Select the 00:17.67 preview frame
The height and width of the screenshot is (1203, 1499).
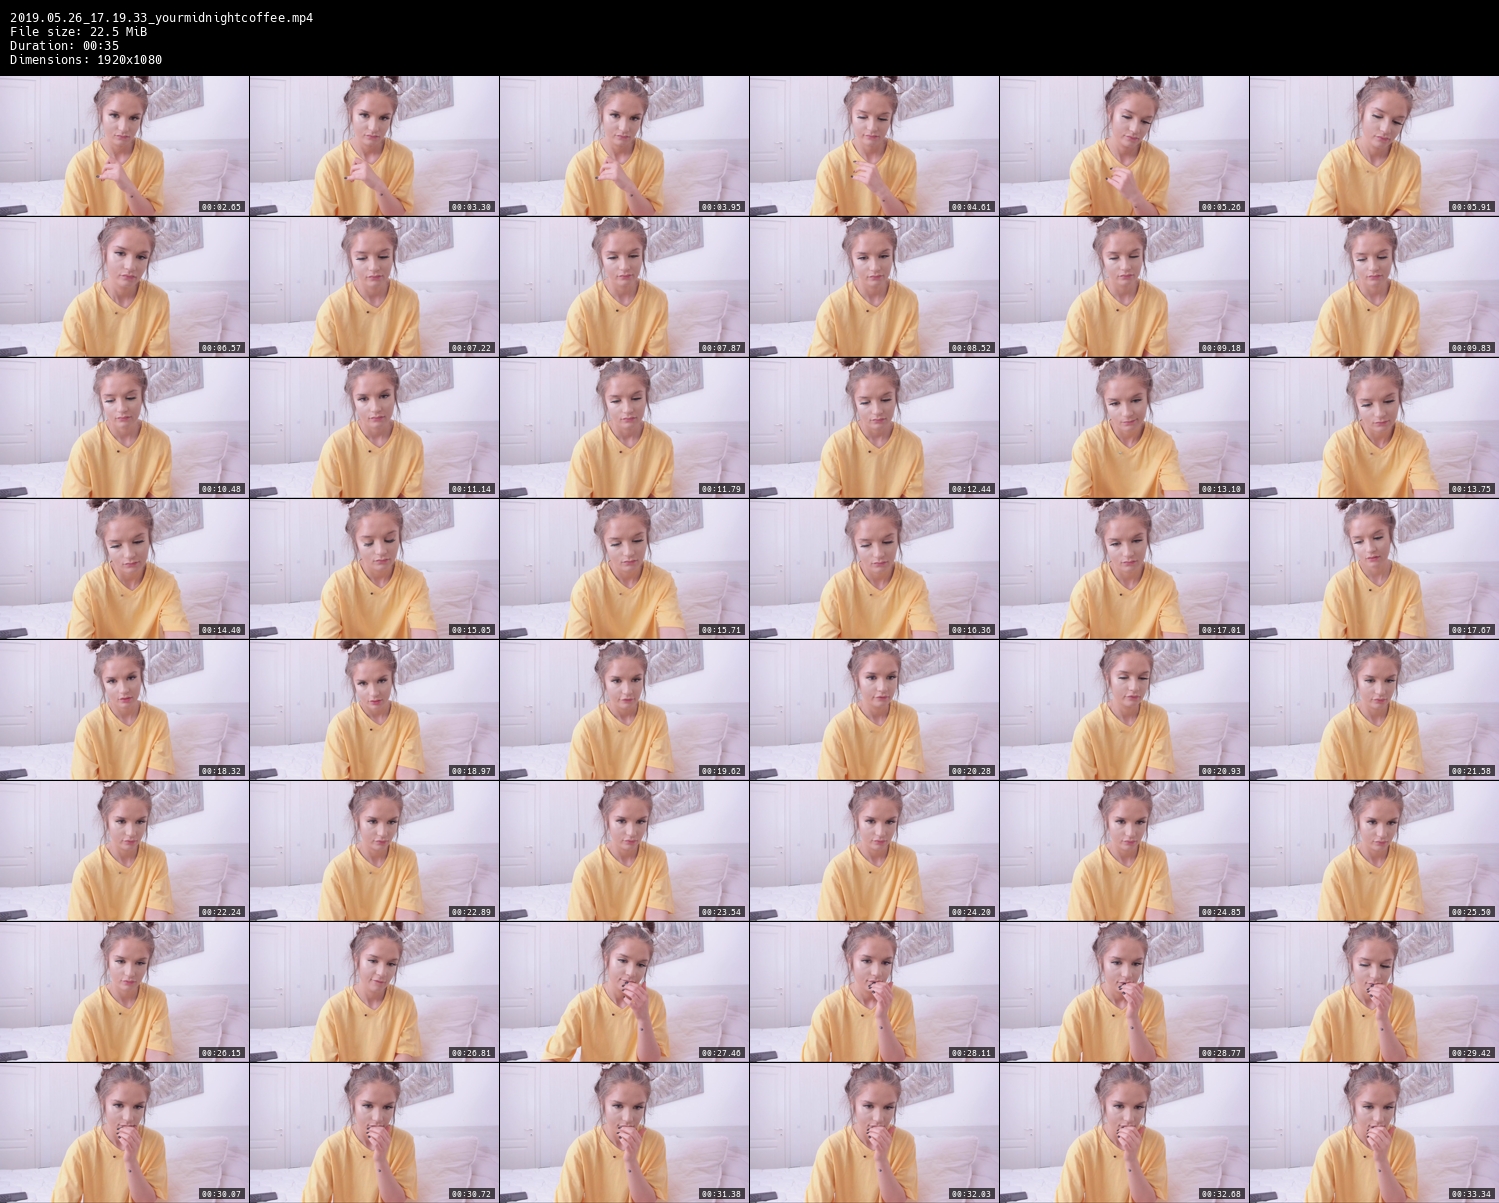(1374, 569)
